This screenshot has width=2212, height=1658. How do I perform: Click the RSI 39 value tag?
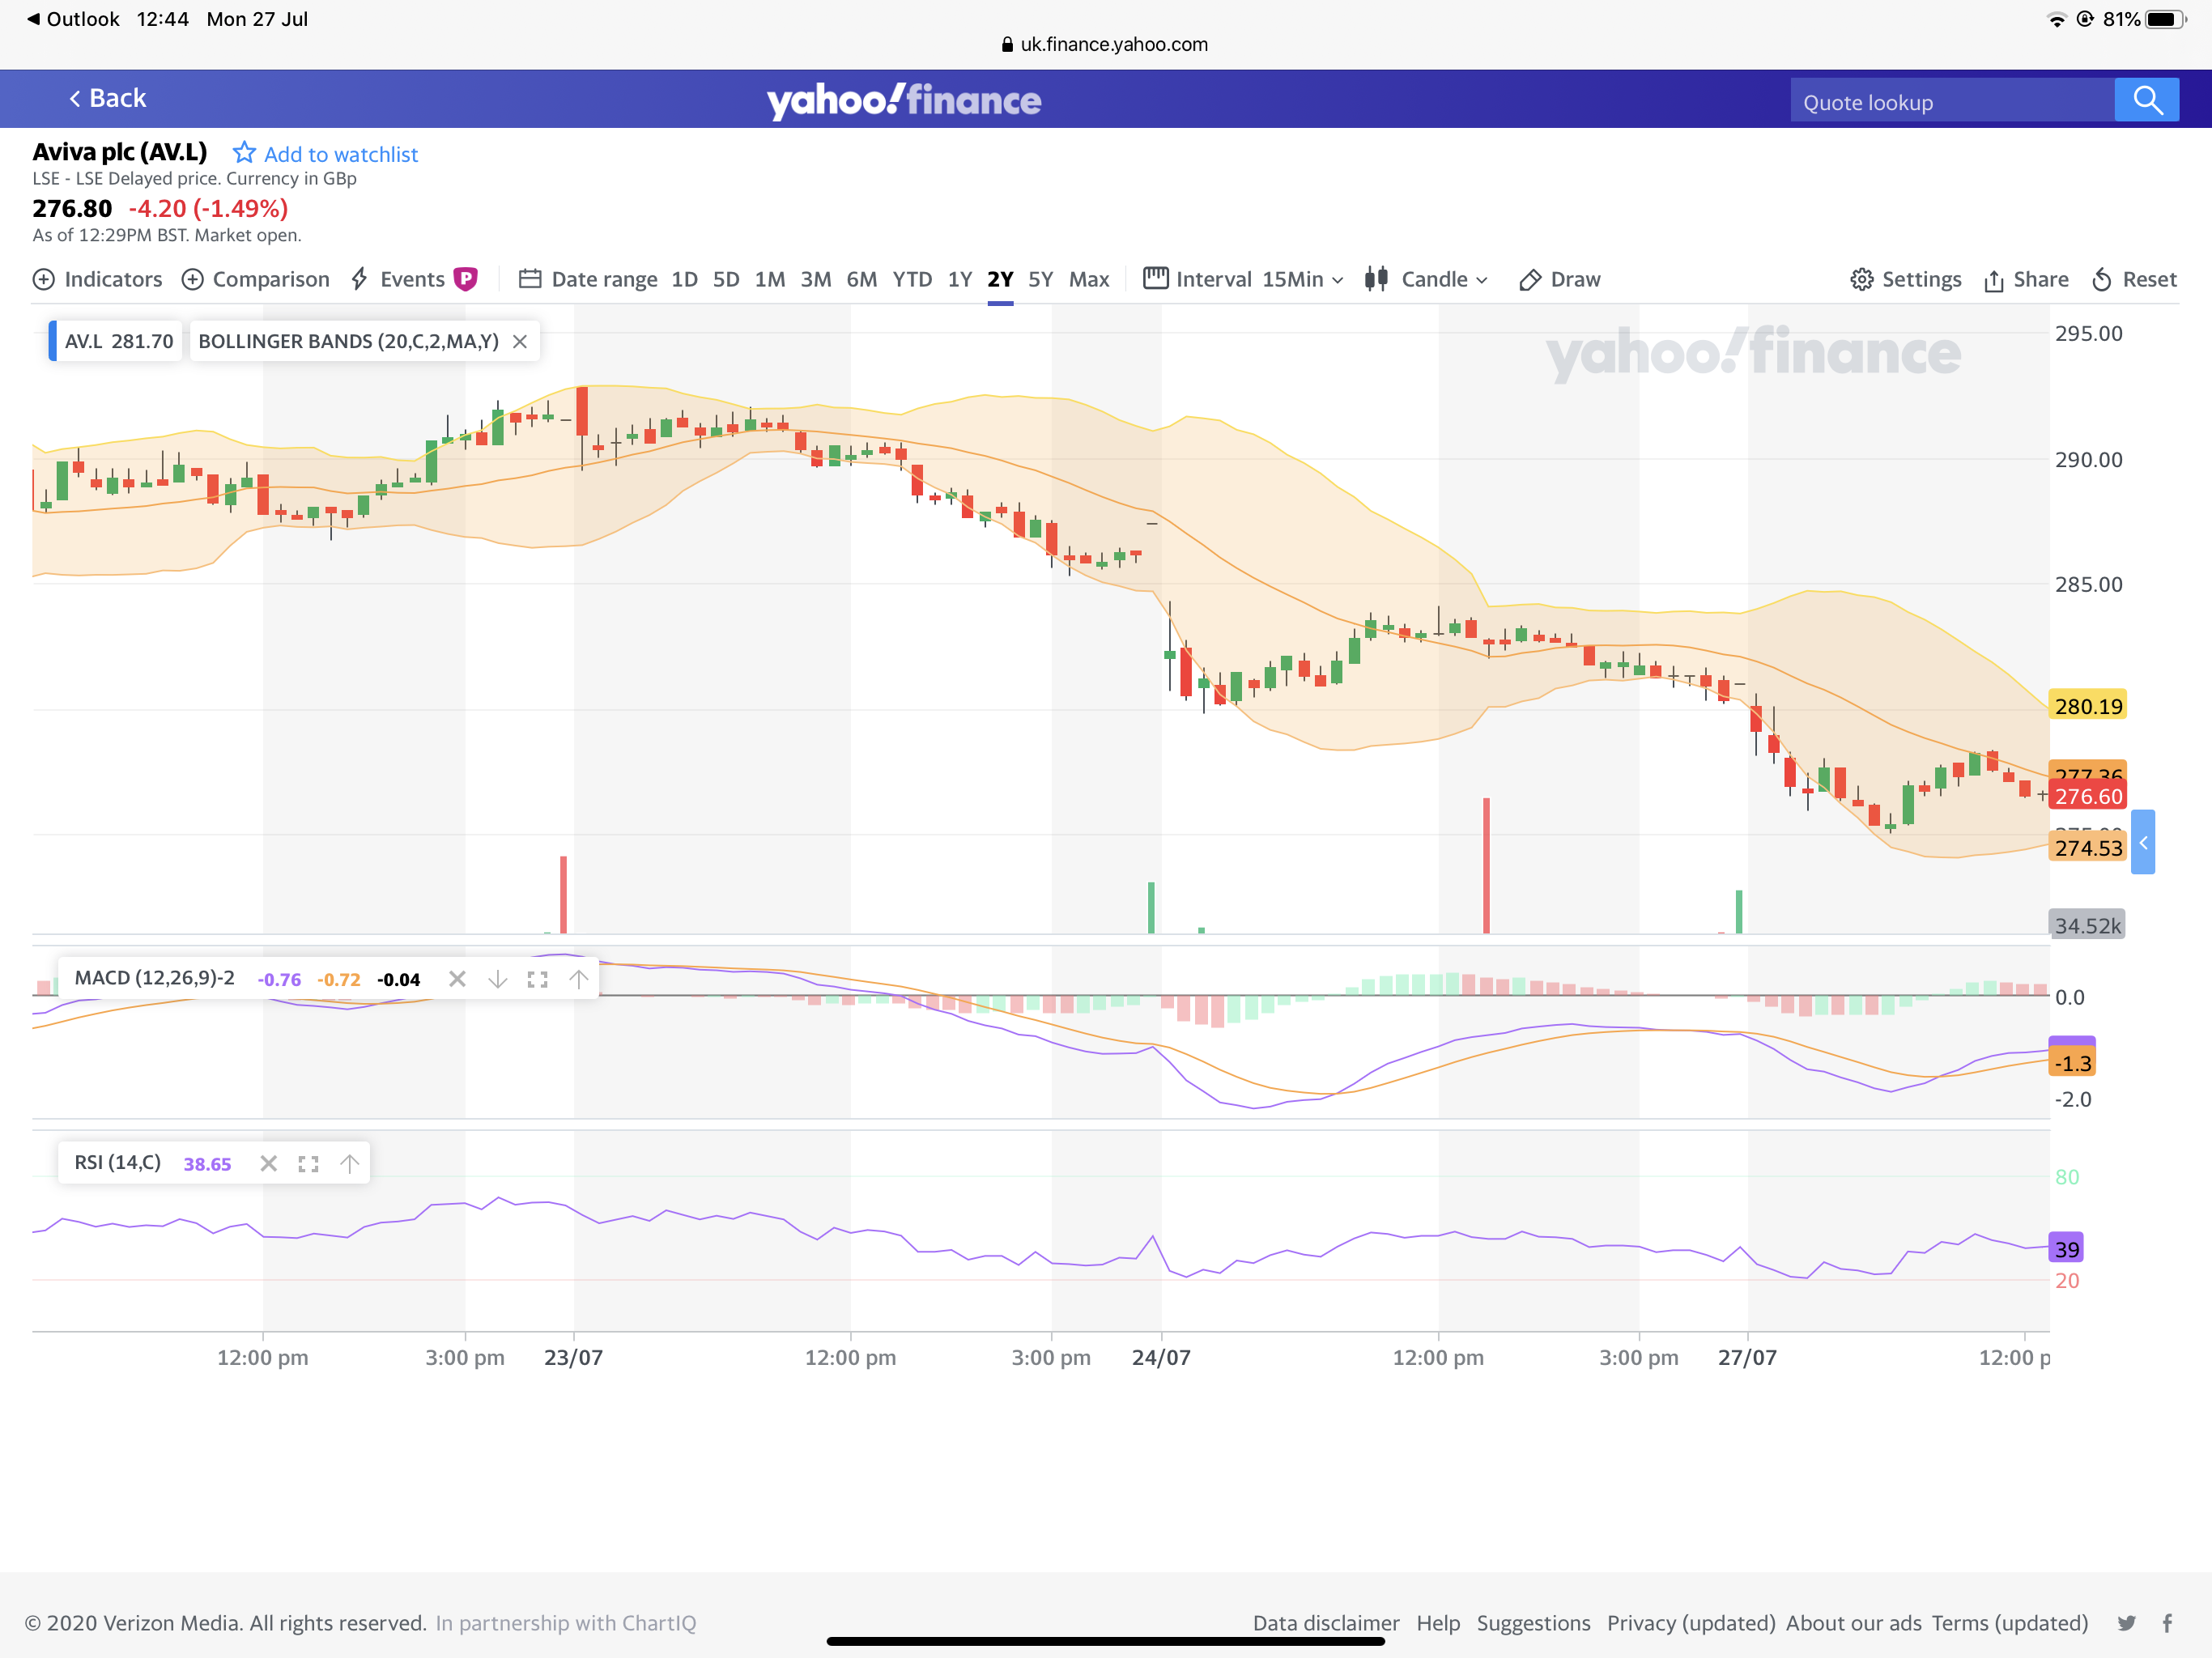click(x=2066, y=1248)
